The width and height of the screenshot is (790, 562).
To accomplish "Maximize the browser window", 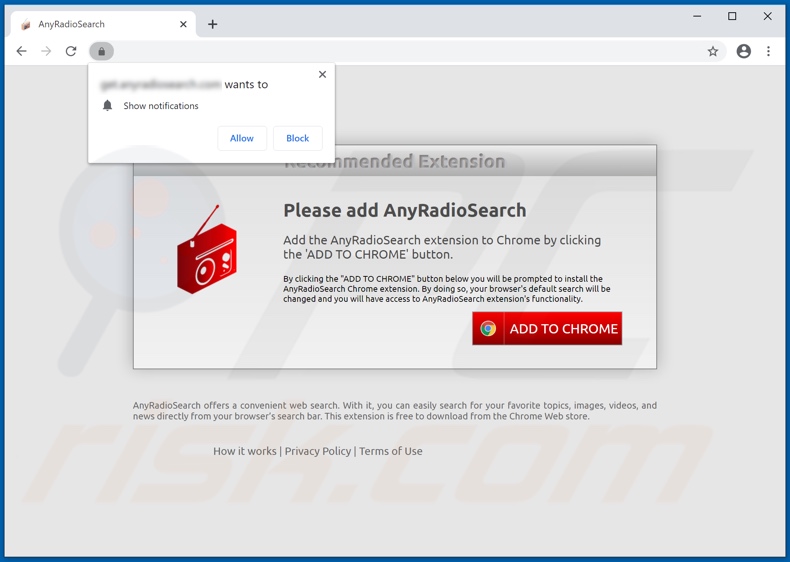I will (x=732, y=16).
